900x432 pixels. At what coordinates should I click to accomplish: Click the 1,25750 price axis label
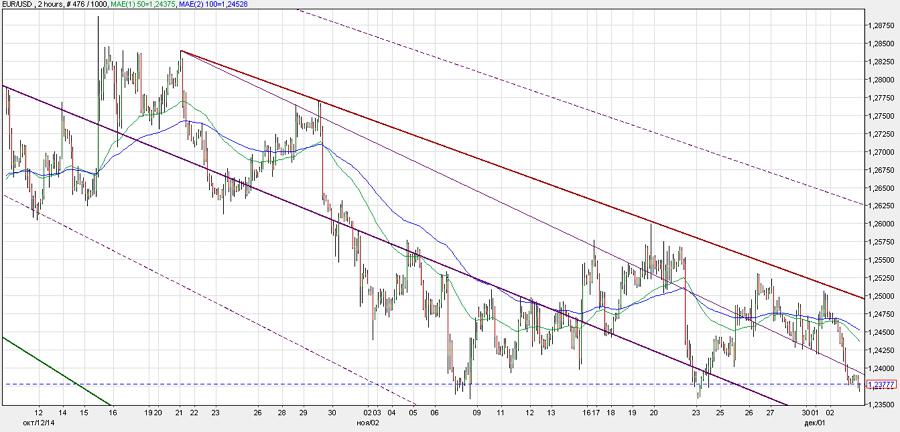pos(882,242)
